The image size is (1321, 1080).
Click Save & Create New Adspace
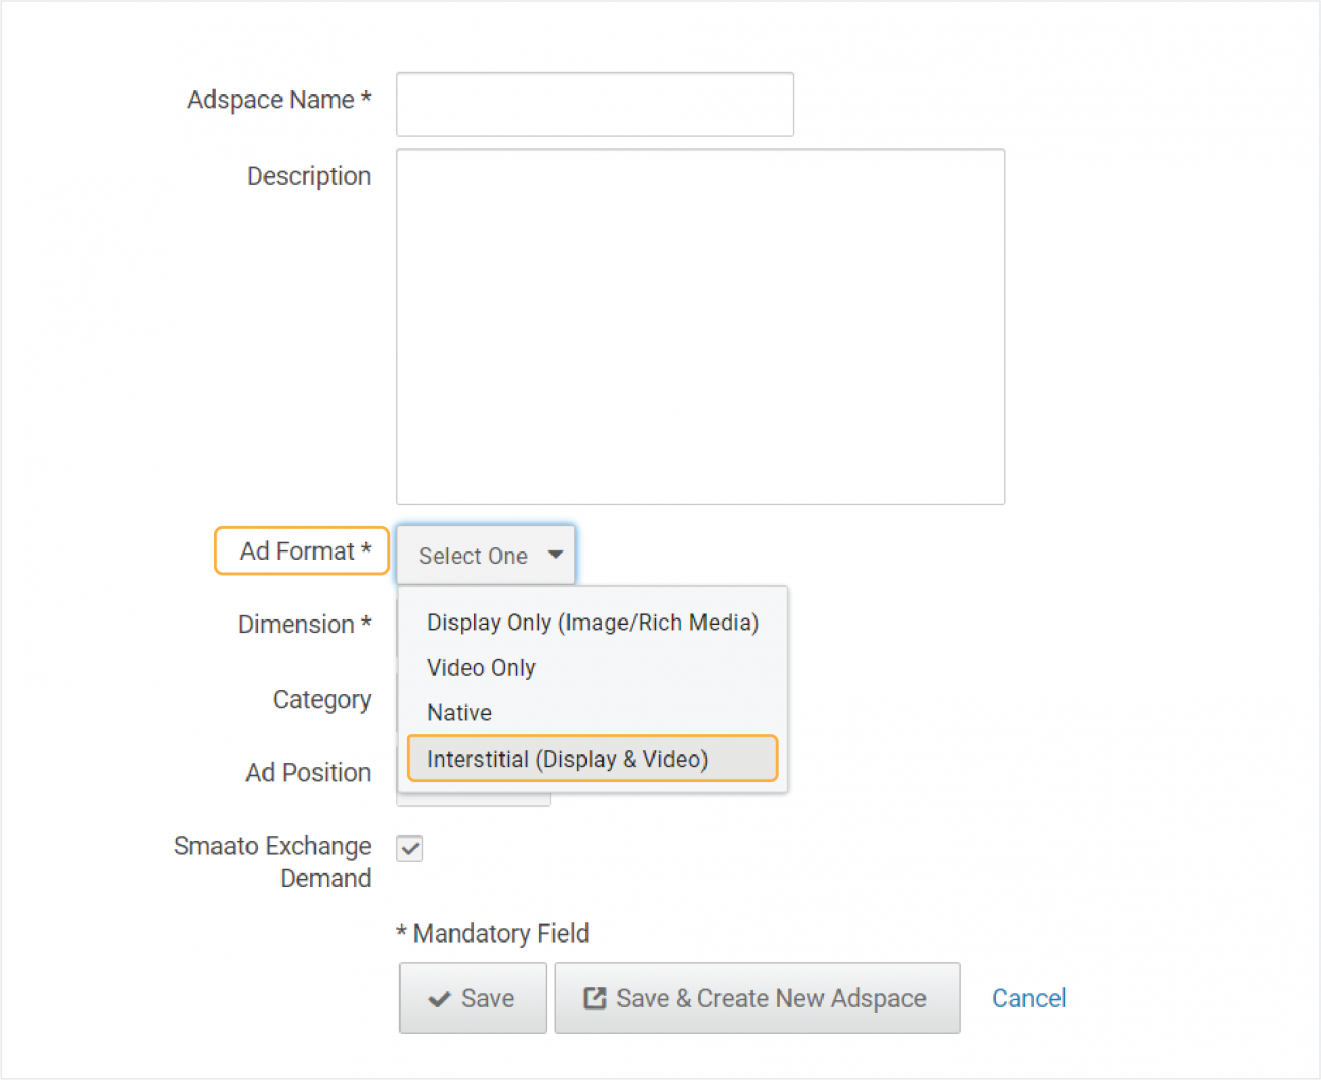757,998
